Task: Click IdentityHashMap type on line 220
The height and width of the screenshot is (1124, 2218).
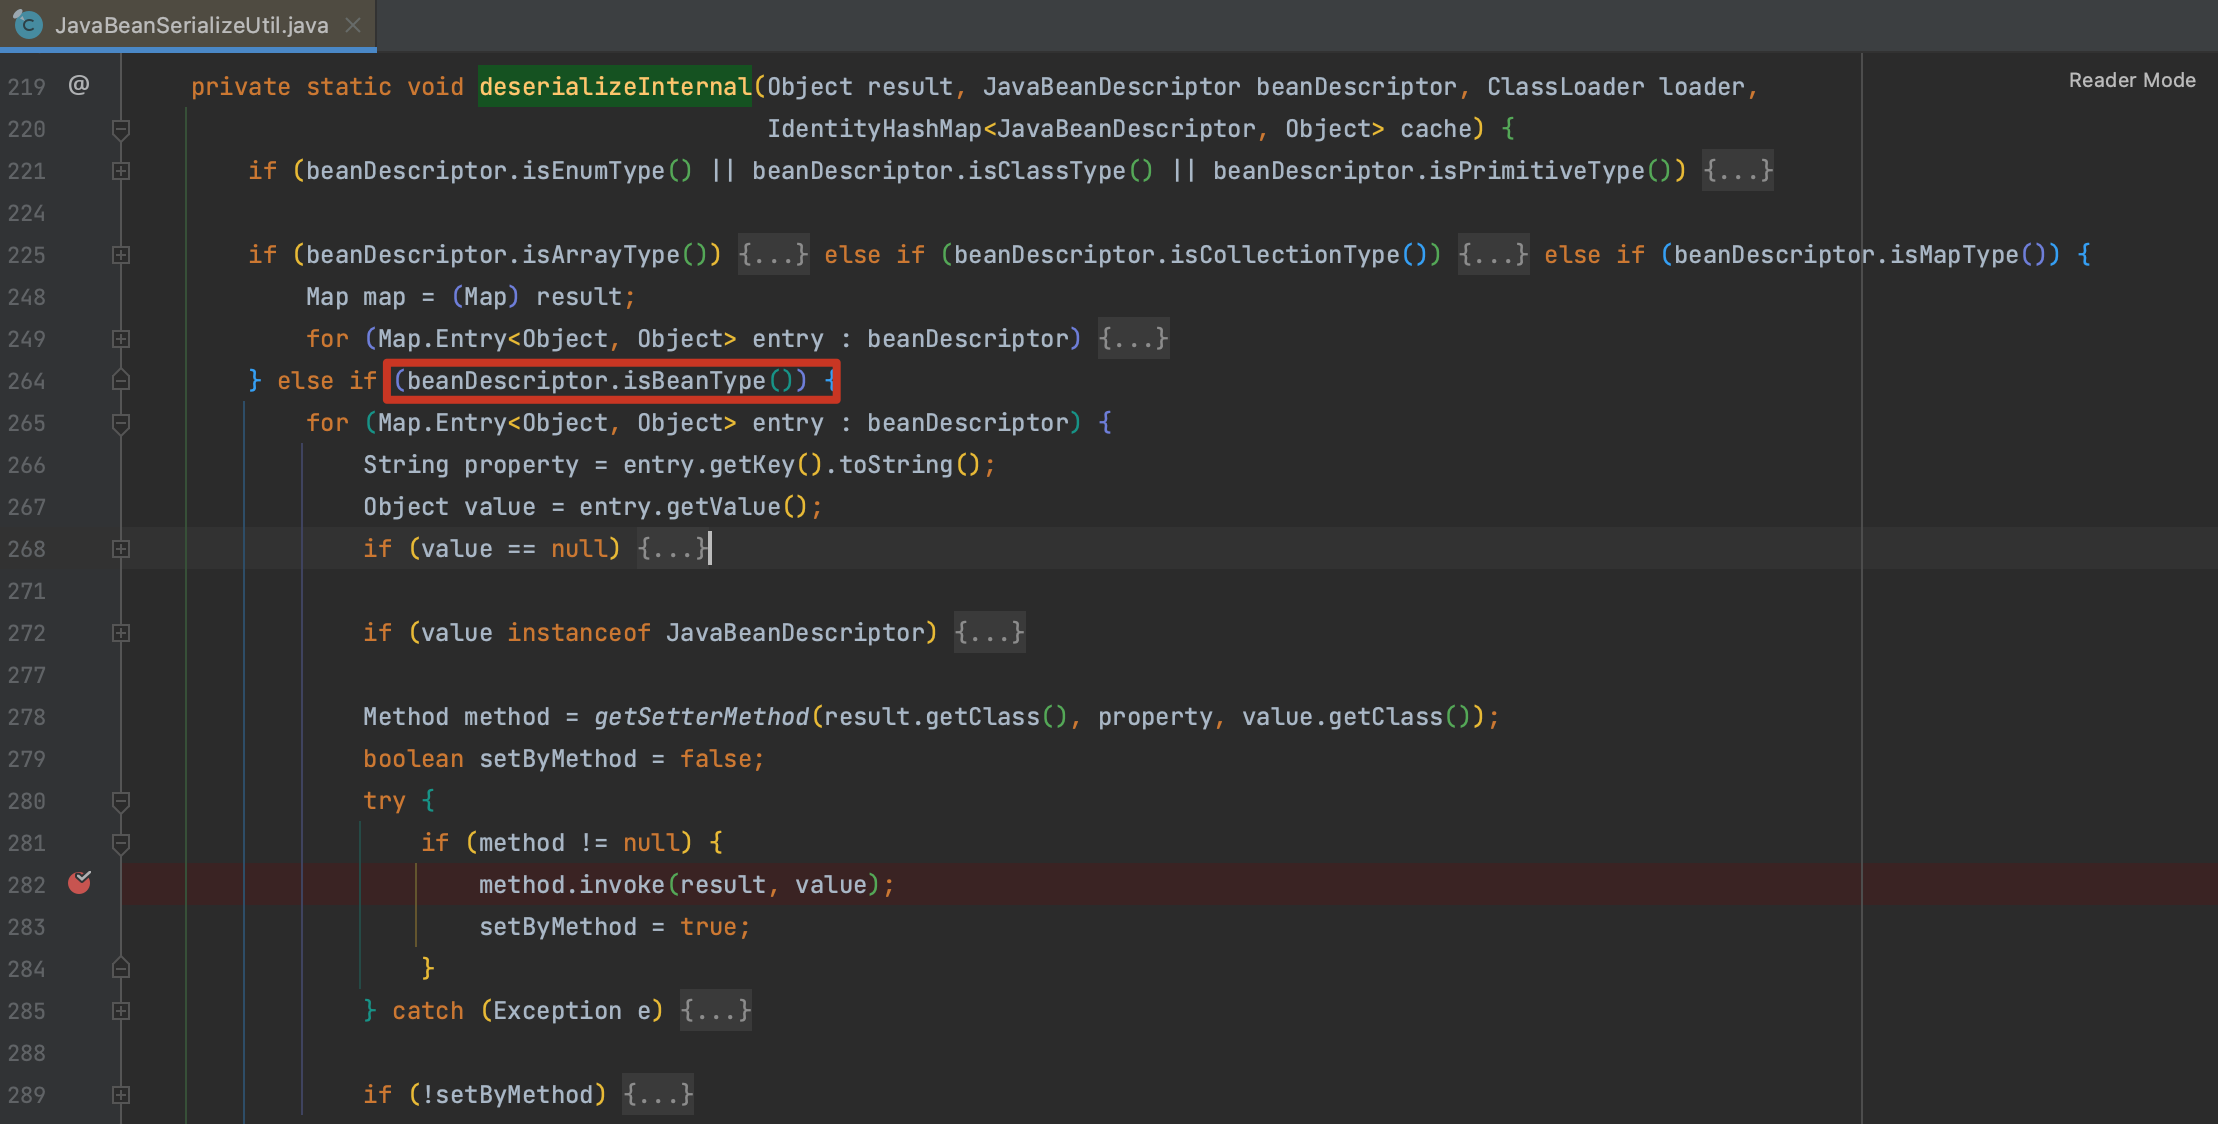Action: (875, 129)
